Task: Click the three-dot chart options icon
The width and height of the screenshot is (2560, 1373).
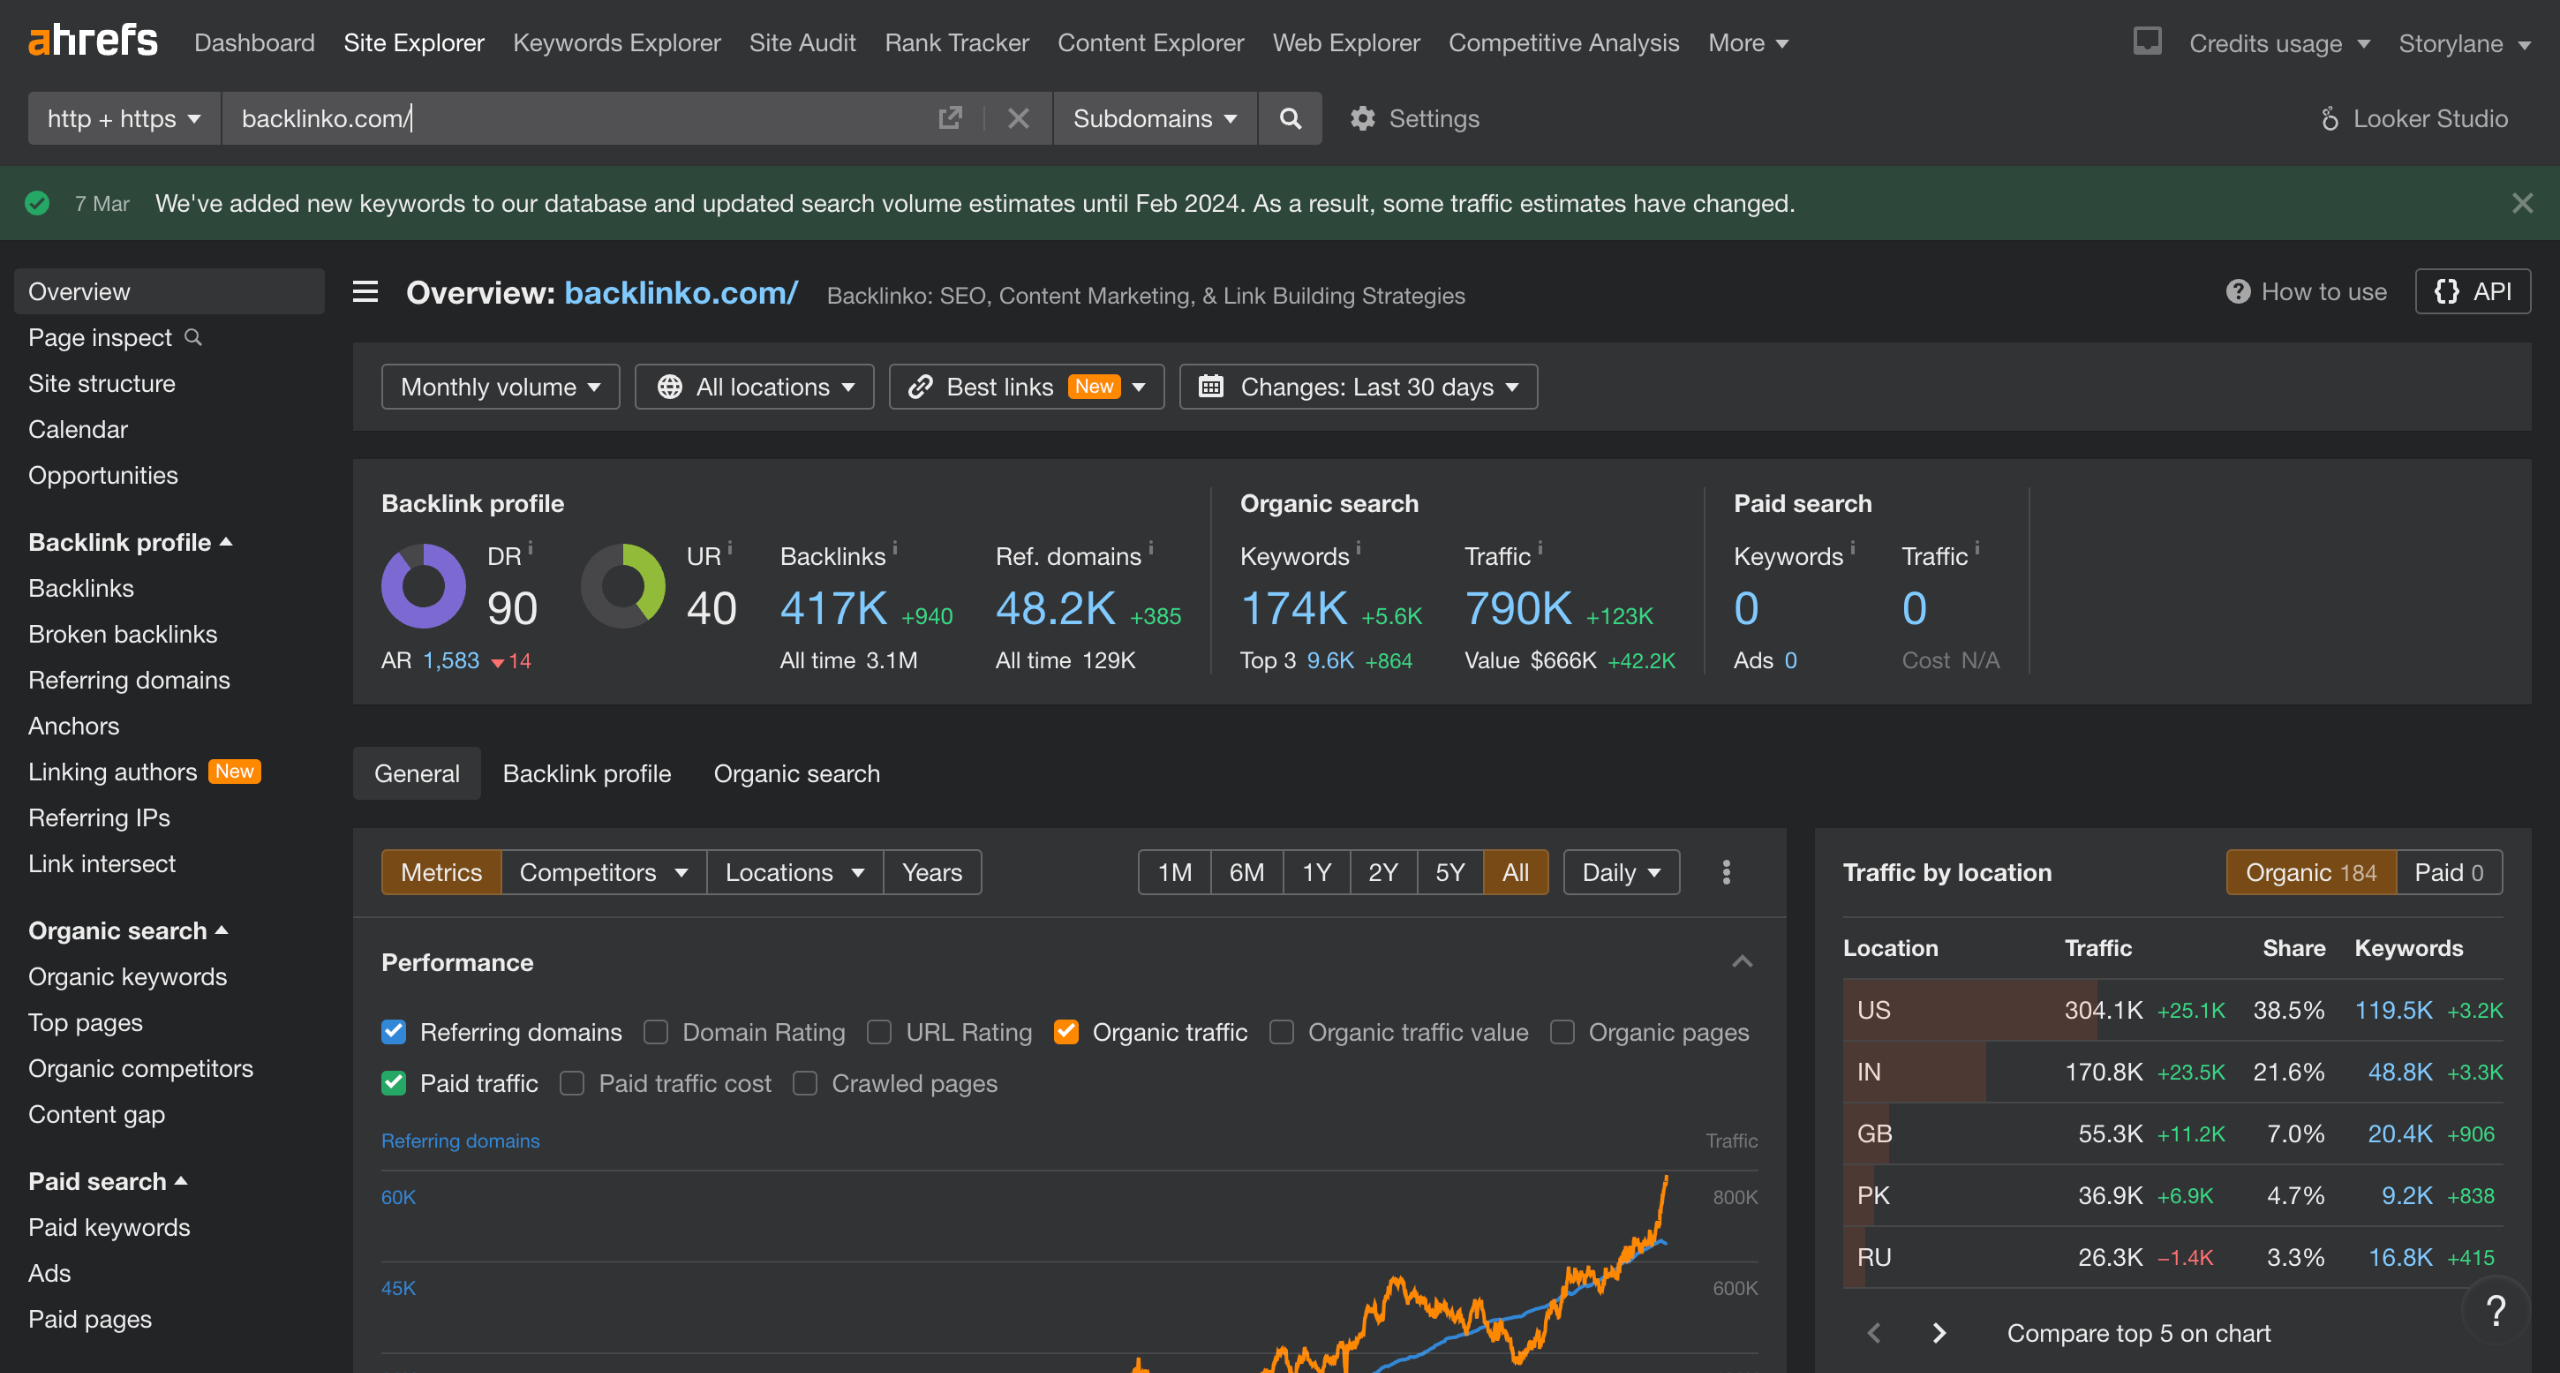Action: 1726,872
